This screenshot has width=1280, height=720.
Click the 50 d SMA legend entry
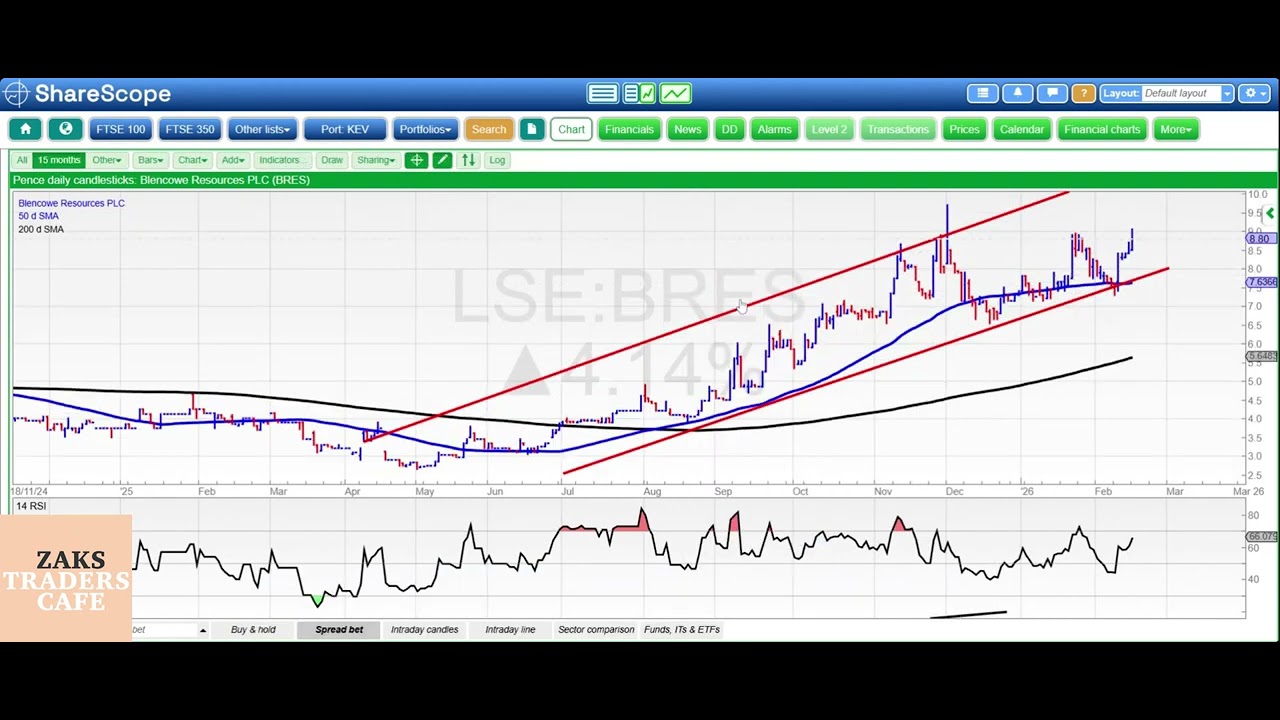point(38,216)
